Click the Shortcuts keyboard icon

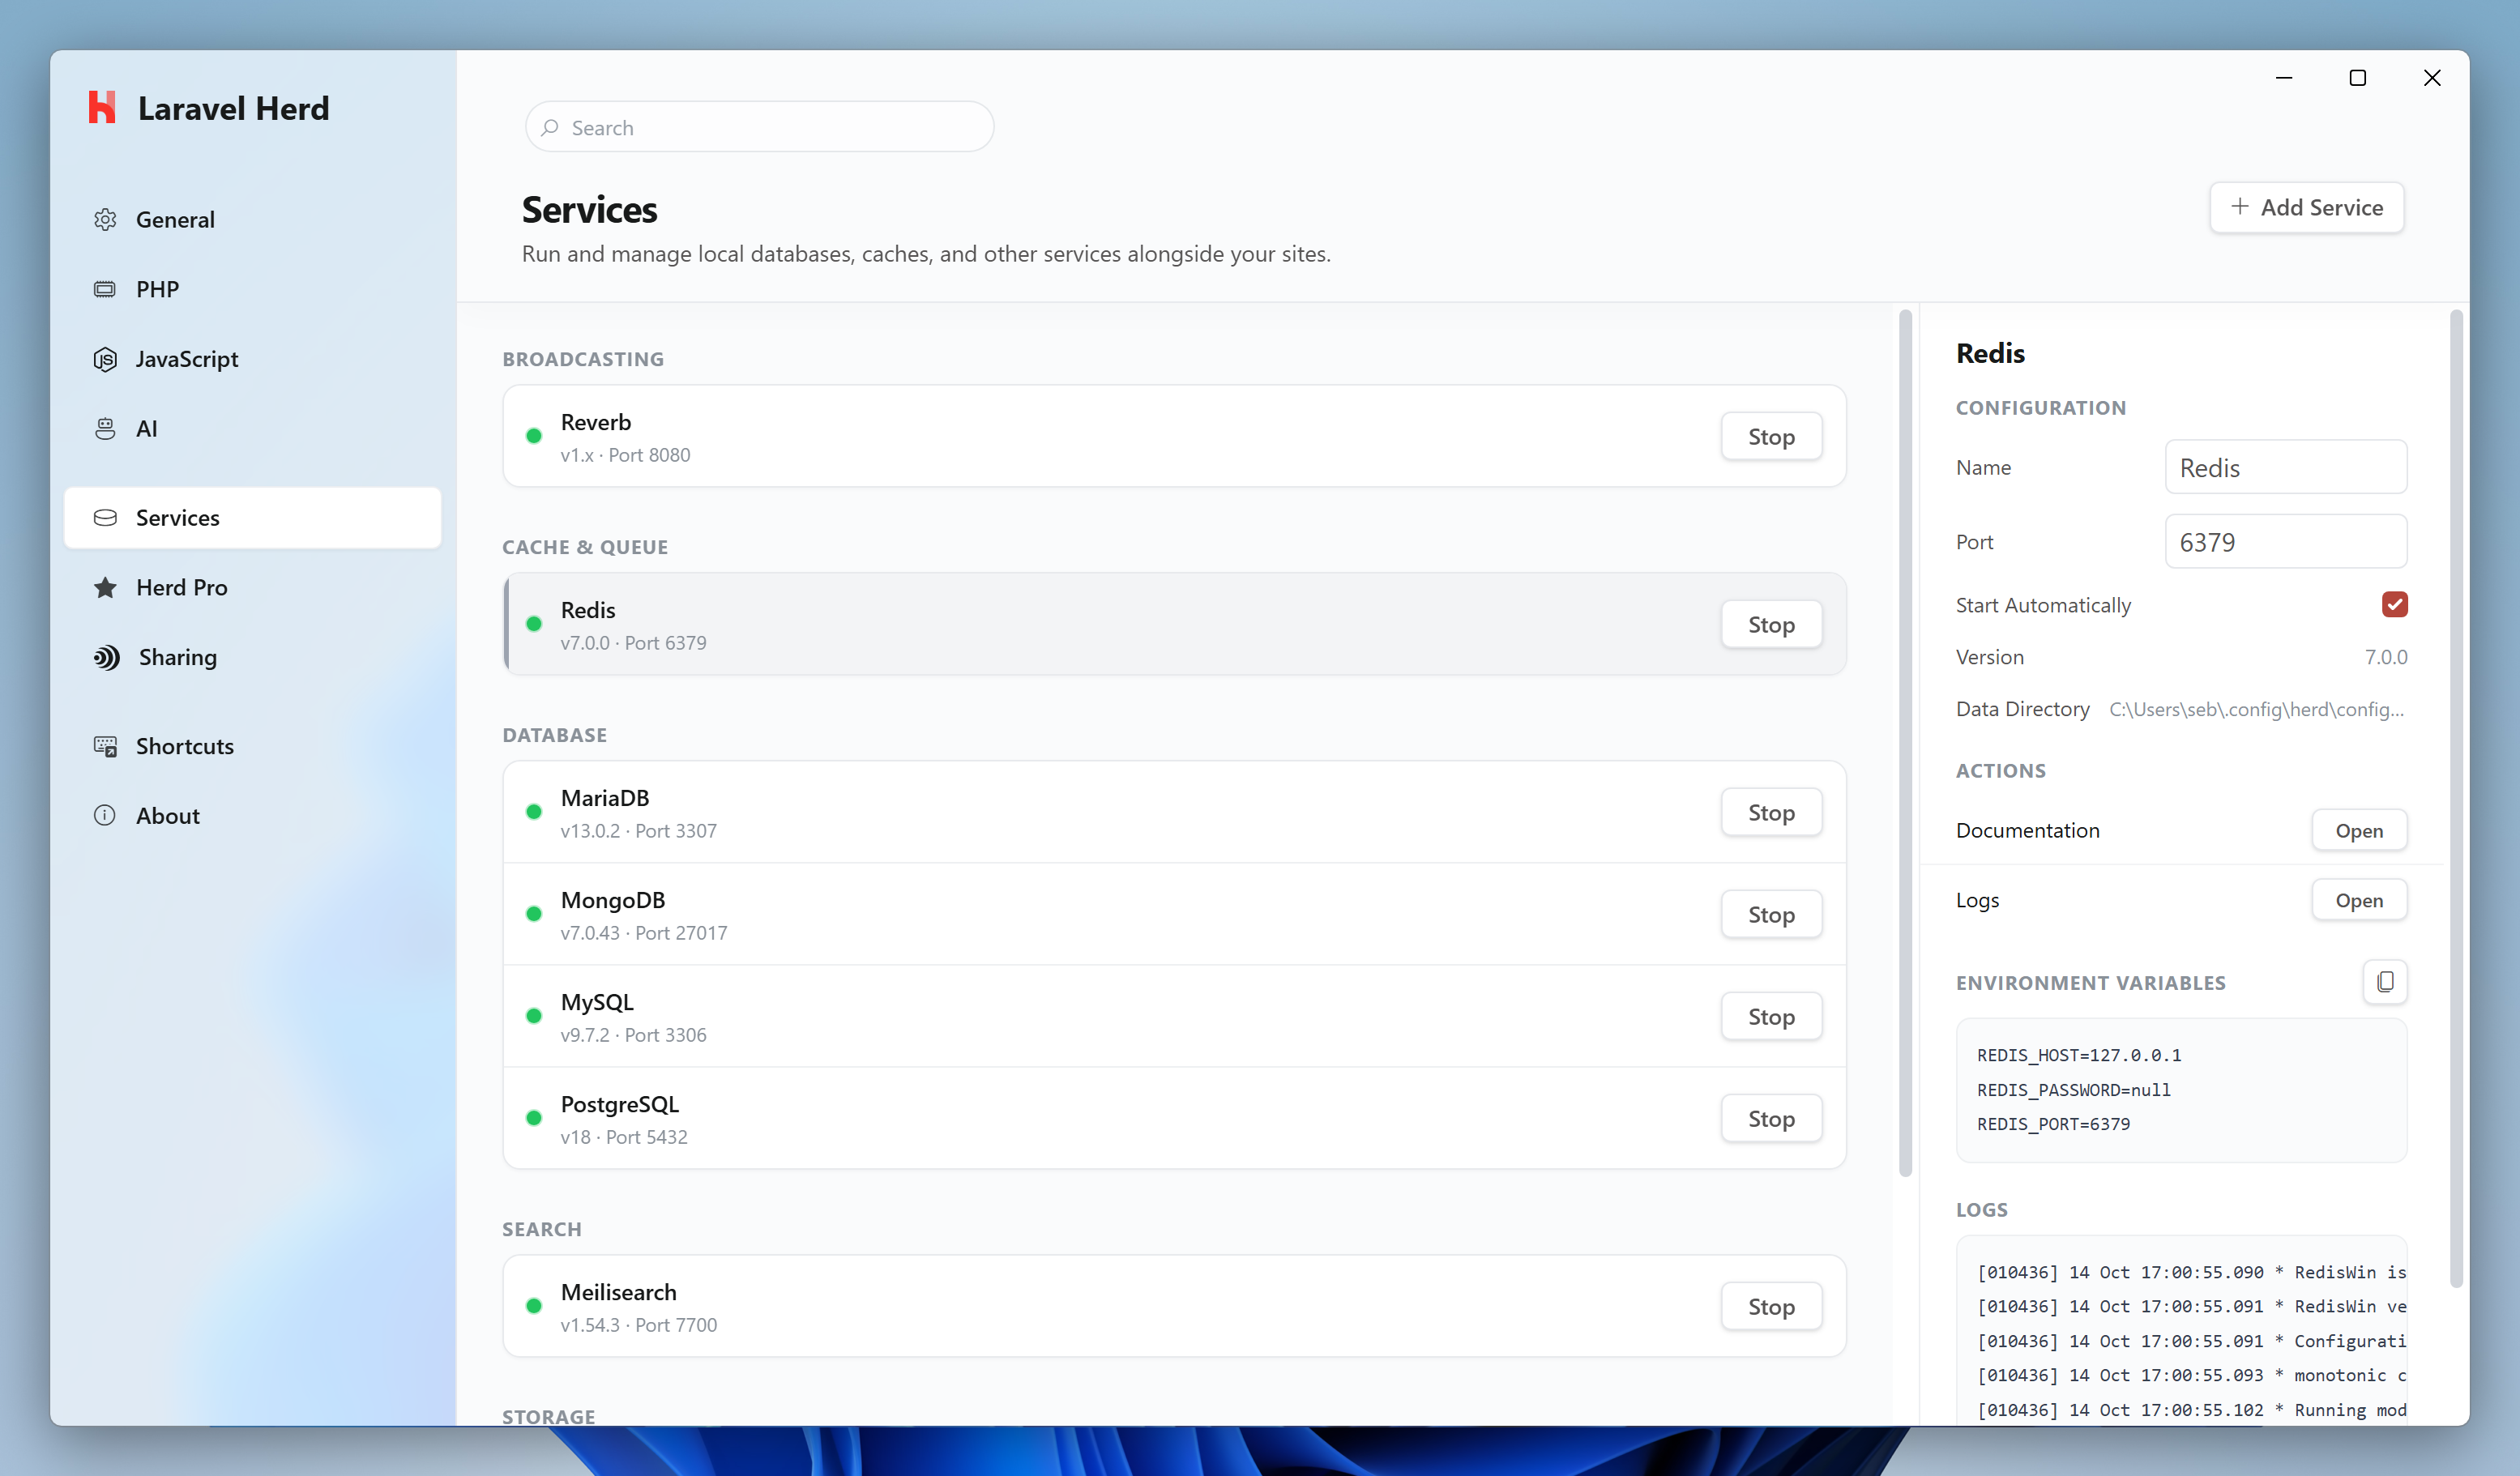(x=105, y=746)
